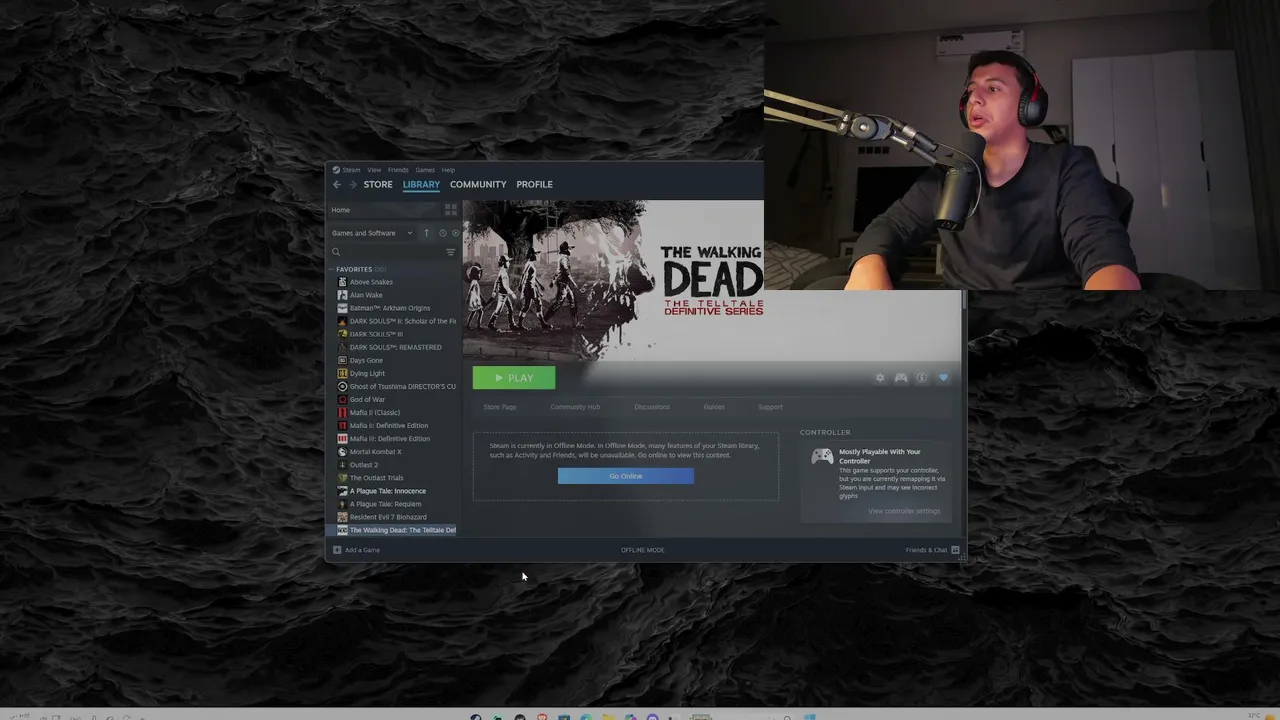This screenshot has width=1280, height=720.
Task: Click the Batman: Arkham Origins game icon
Action: pos(342,308)
